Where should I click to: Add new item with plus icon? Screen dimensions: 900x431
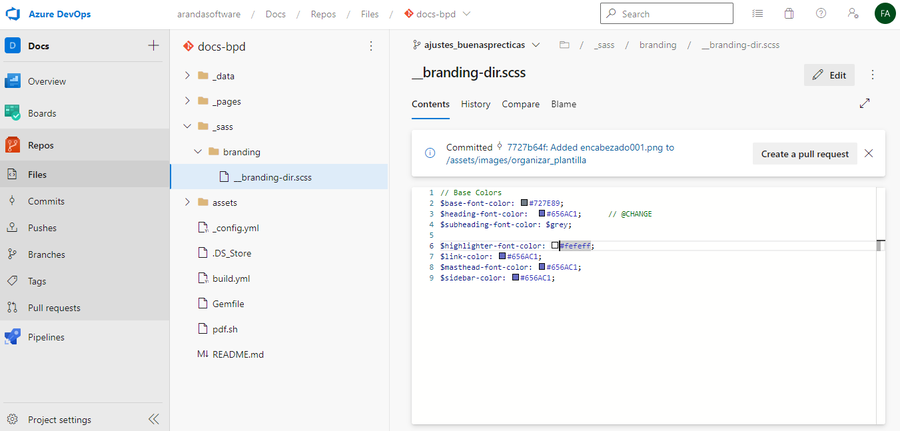153,45
